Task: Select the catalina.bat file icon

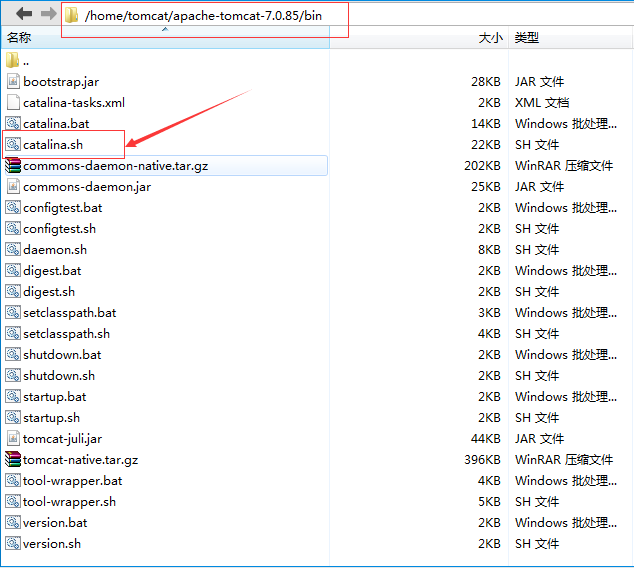Action: pyautogui.click(x=13, y=123)
